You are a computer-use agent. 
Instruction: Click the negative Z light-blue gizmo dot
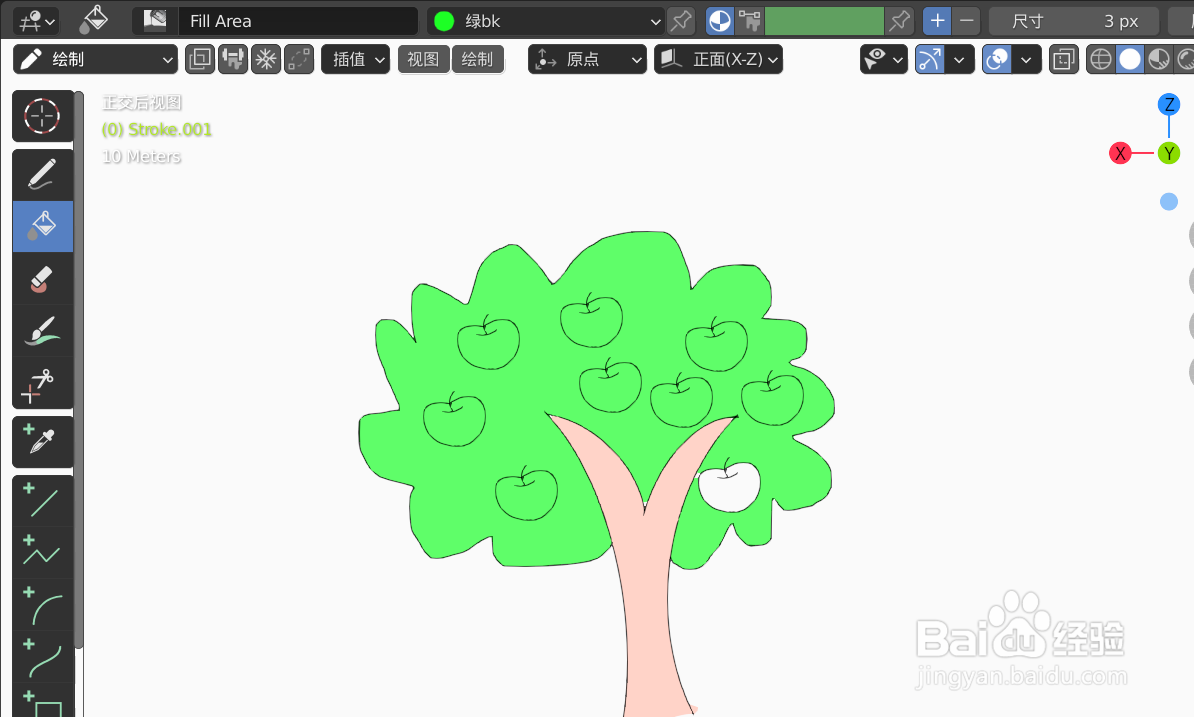tap(1168, 202)
